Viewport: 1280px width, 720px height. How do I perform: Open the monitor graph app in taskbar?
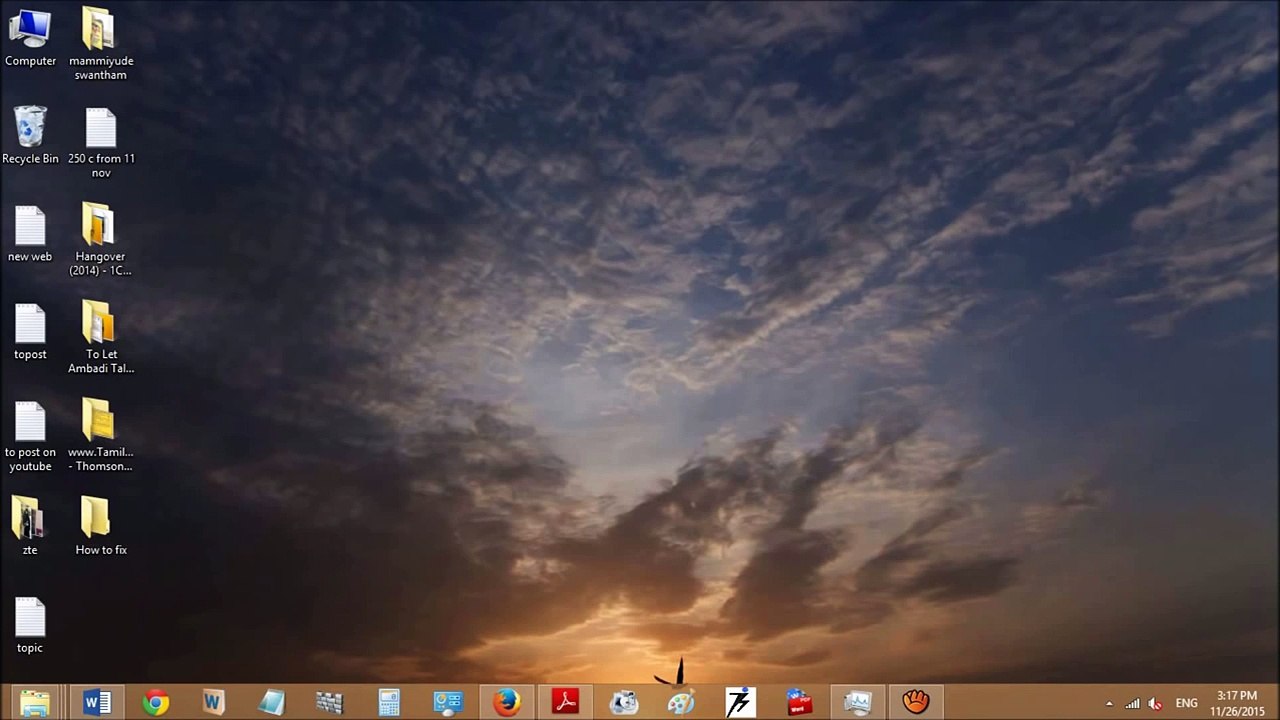coord(857,702)
